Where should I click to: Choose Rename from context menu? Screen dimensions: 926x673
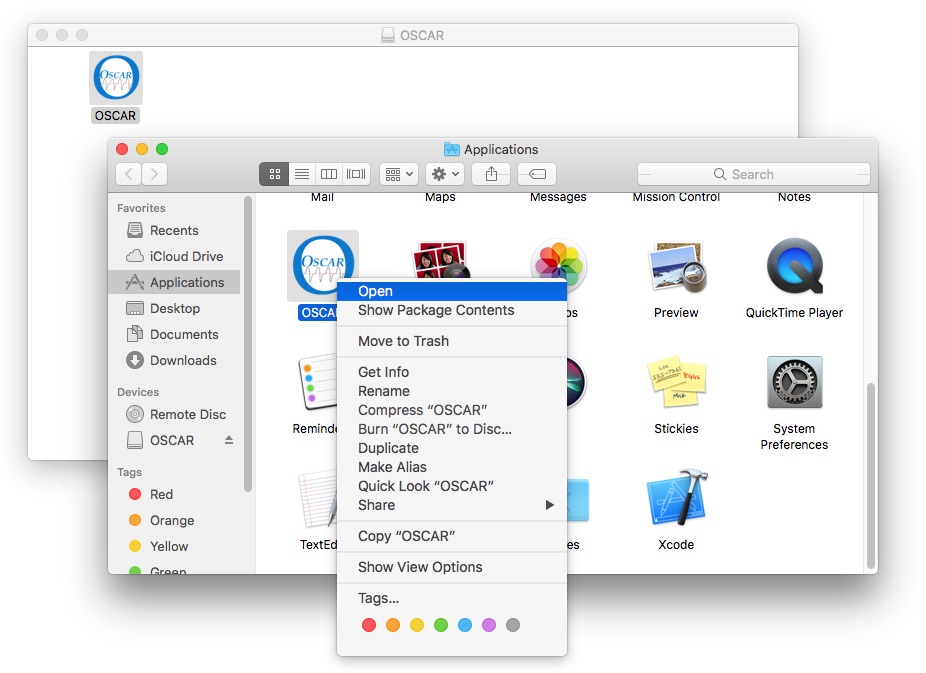pos(452,391)
